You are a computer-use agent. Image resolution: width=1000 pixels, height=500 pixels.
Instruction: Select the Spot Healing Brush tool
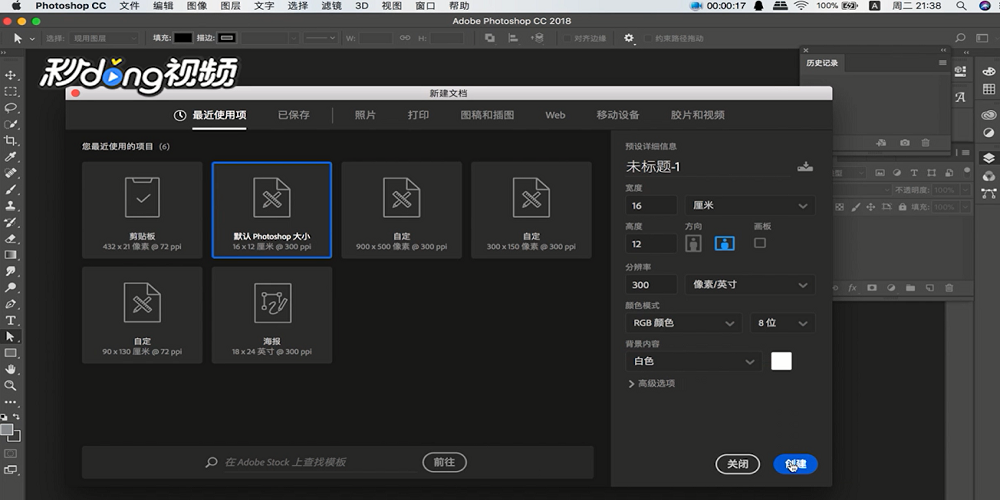tap(10, 173)
